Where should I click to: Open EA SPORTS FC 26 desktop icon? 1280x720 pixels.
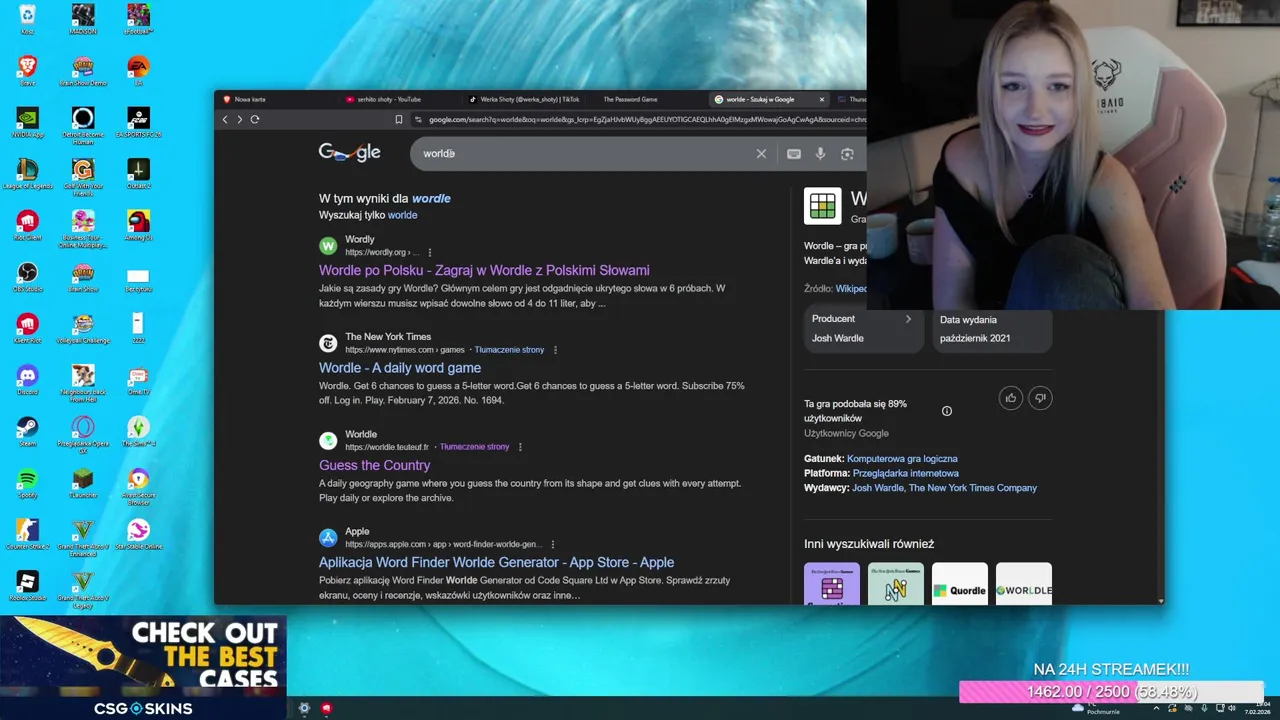pyautogui.click(x=138, y=122)
